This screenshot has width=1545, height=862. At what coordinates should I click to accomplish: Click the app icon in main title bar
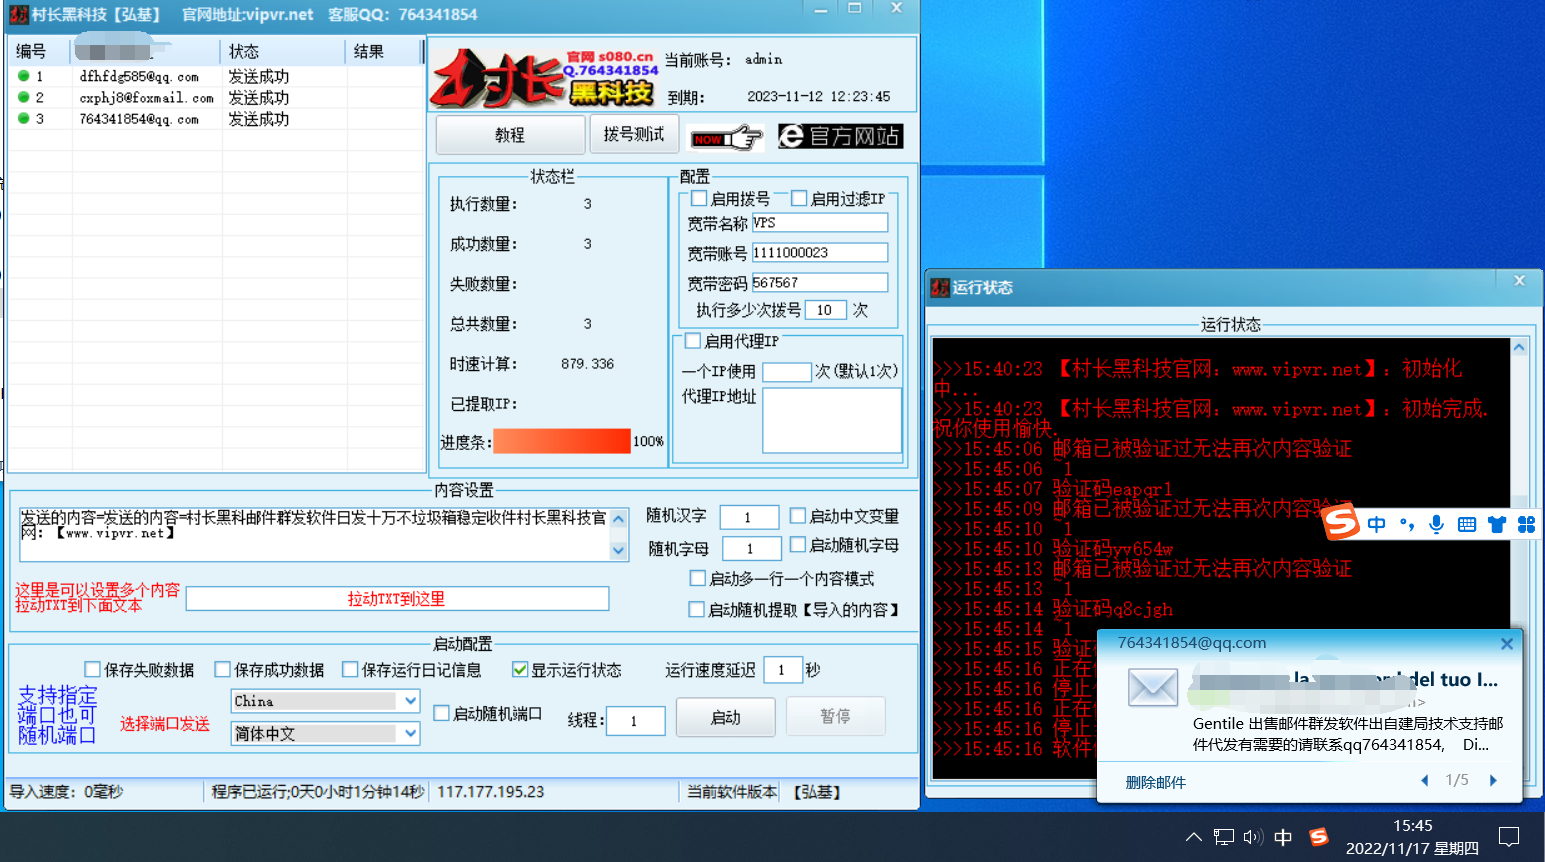point(18,14)
